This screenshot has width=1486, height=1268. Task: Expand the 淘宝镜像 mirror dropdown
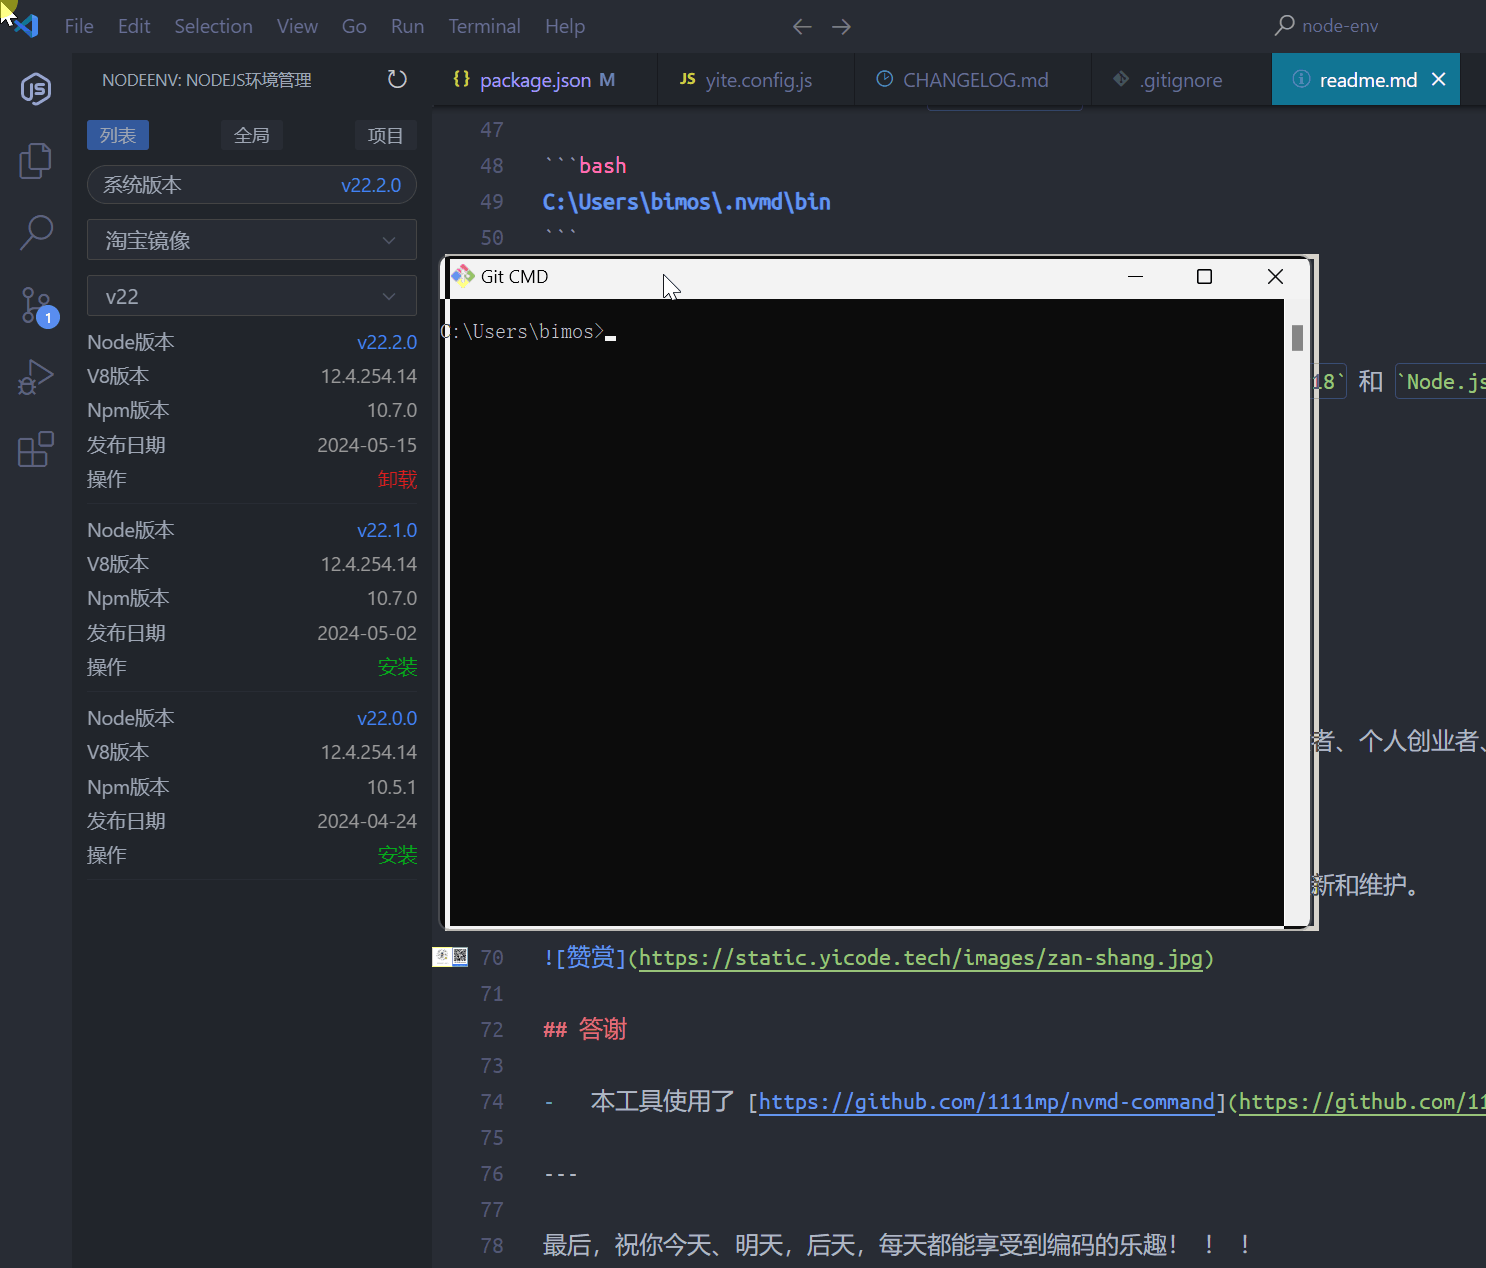point(252,240)
